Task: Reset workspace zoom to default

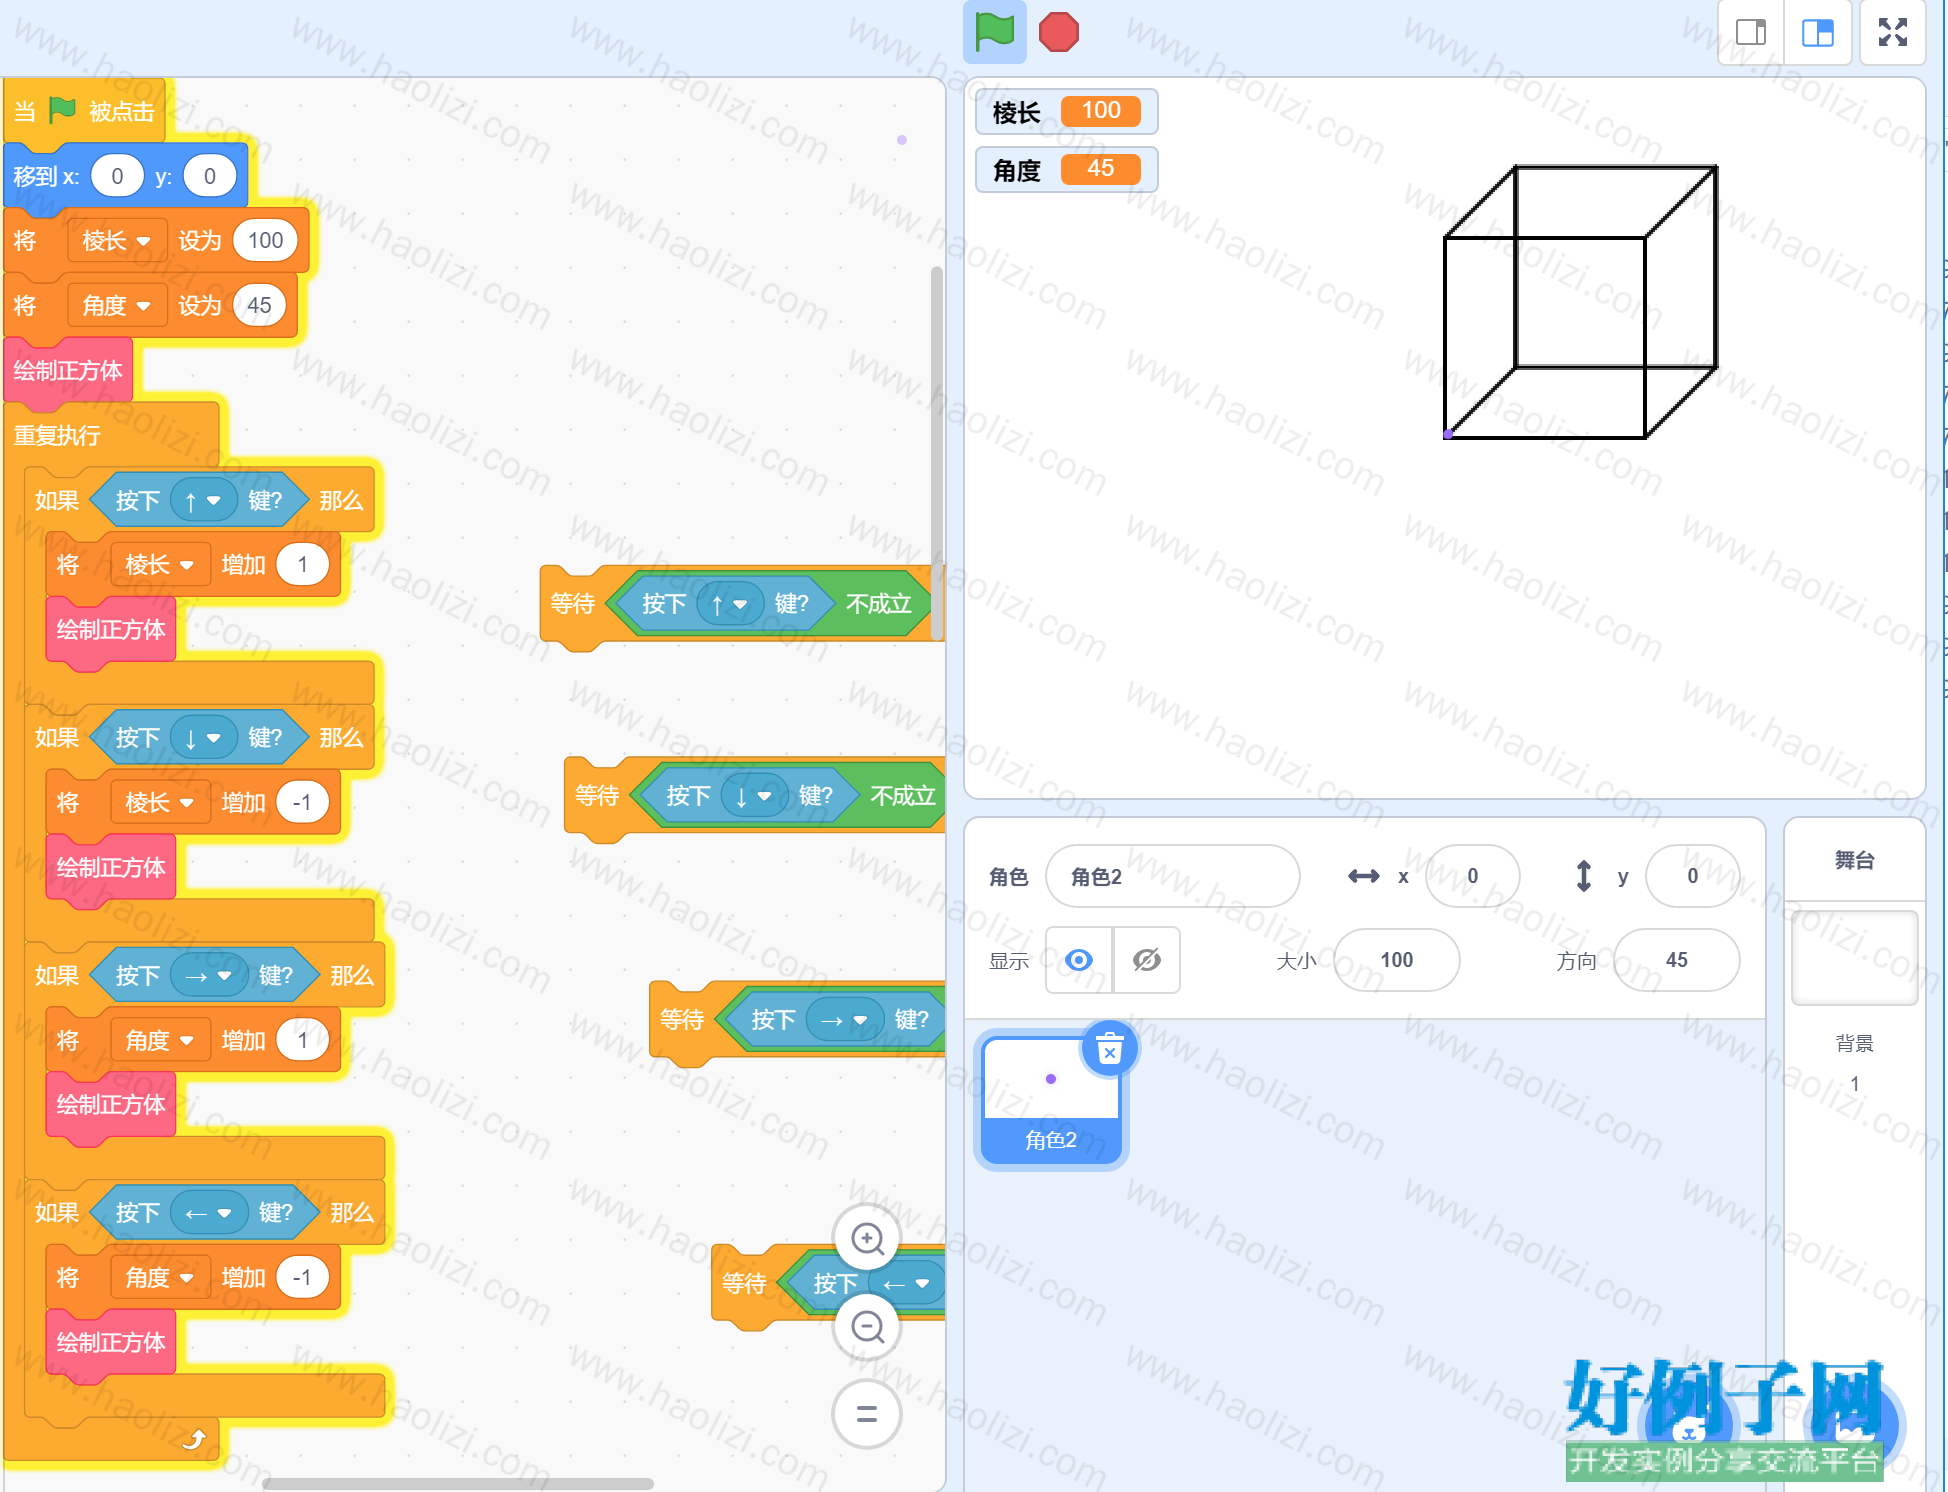Action: click(x=867, y=1414)
